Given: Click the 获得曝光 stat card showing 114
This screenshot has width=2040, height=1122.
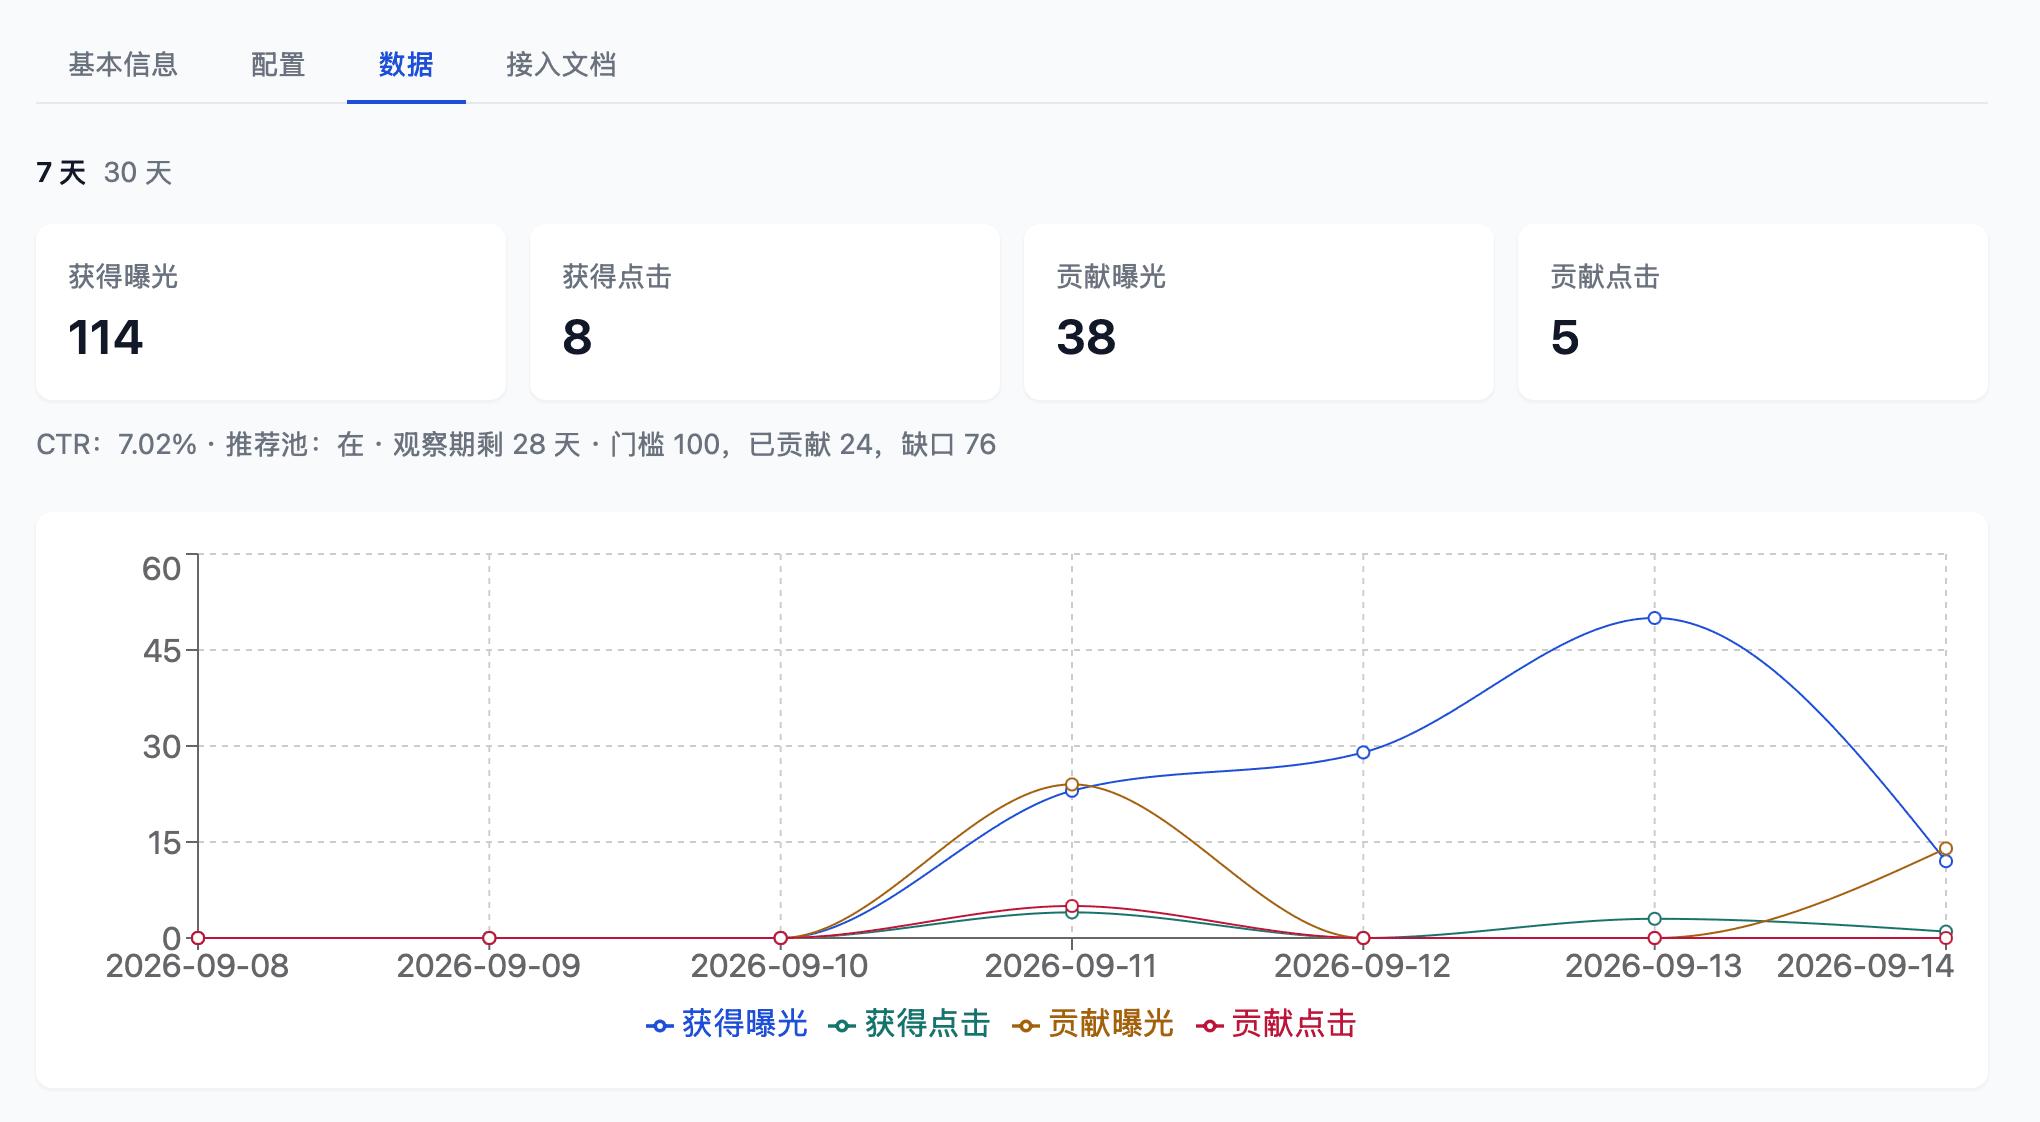Looking at the screenshot, I should [271, 312].
